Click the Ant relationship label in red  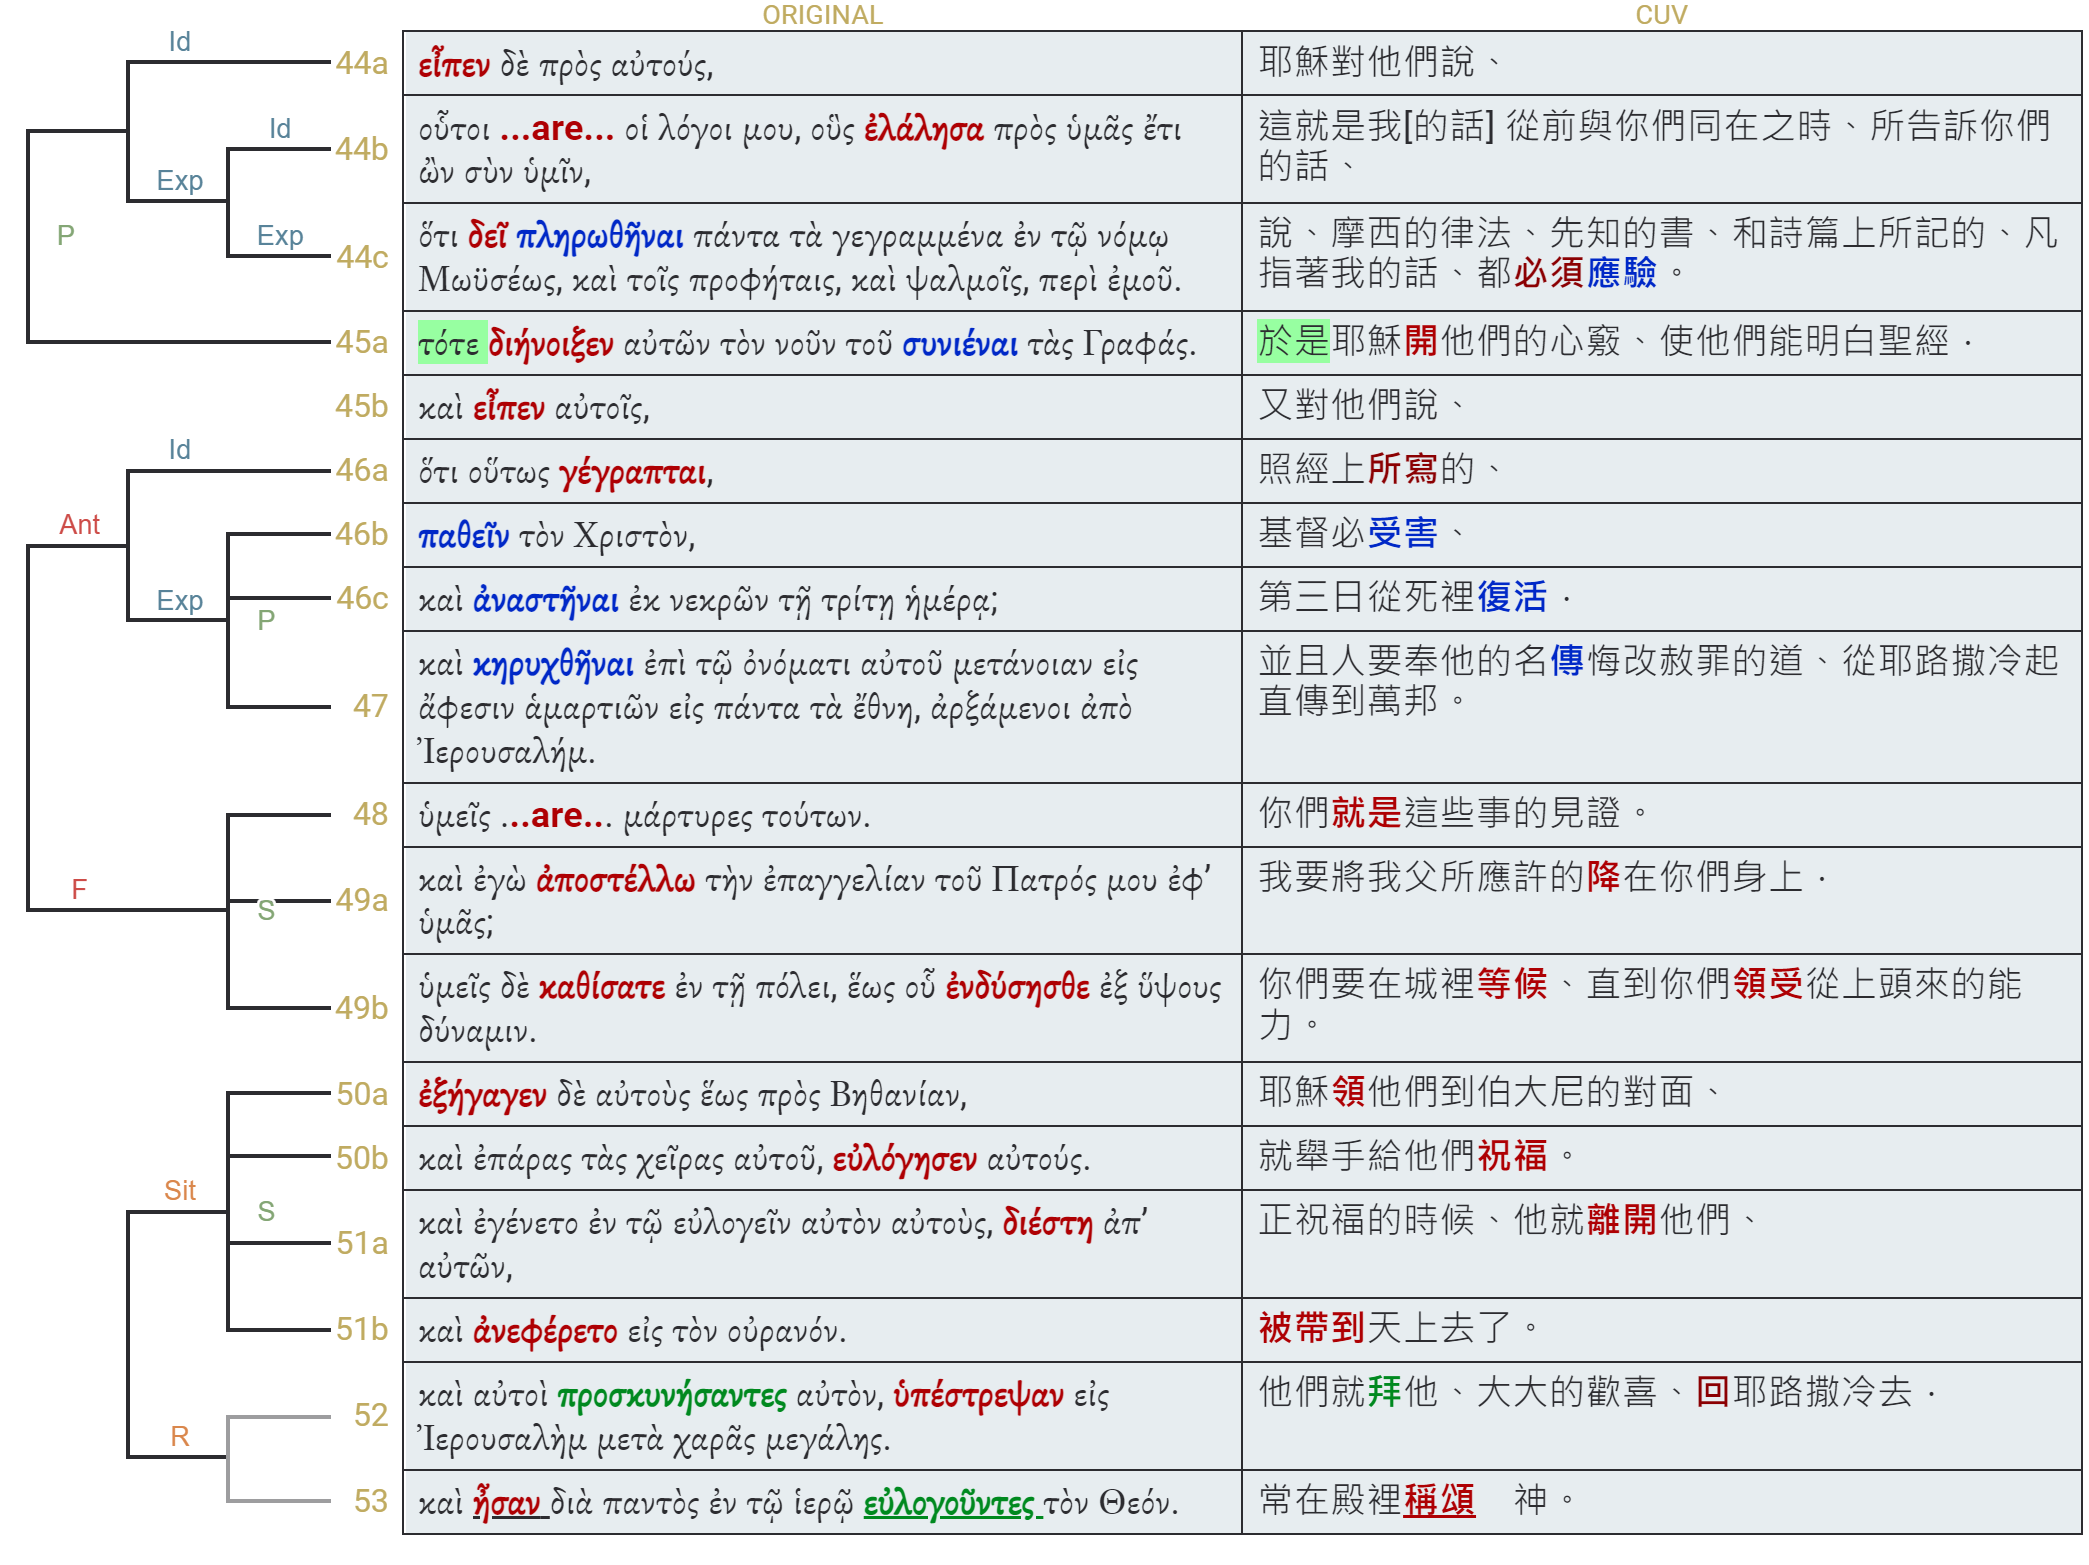[80, 524]
